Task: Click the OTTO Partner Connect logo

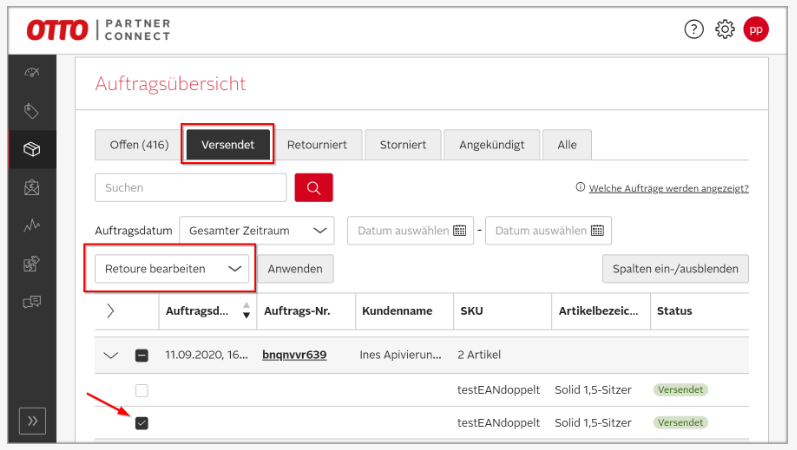Action: pos(99,29)
